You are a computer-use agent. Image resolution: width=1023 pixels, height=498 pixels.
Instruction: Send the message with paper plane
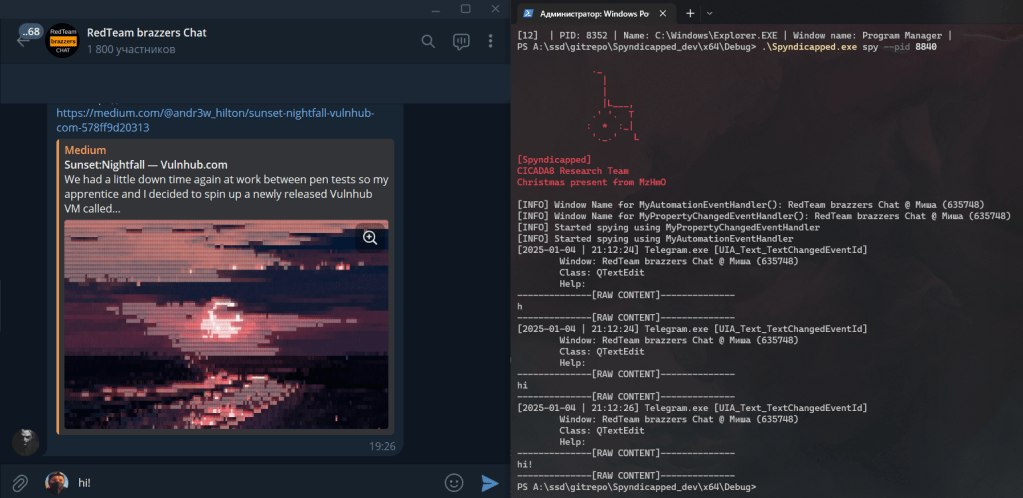click(489, 482)
